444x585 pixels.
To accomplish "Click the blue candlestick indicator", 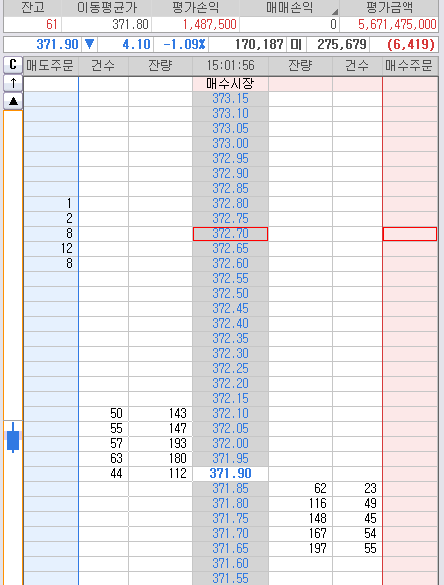I will [13, 438].
